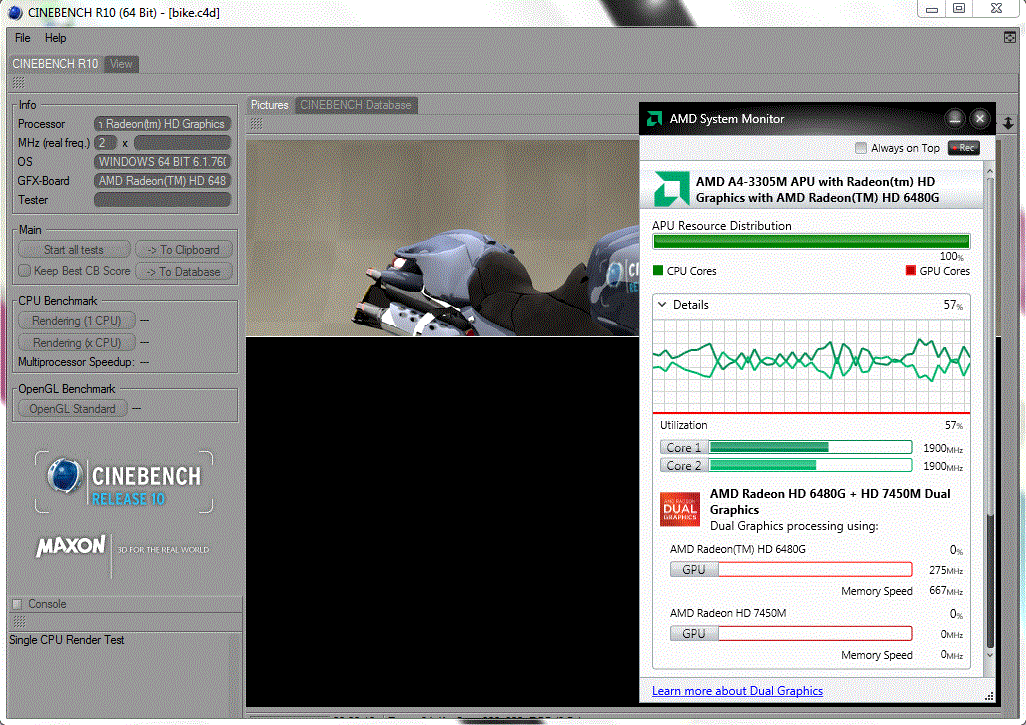Start Rendering (1 CPU) benchmark
The image size is (1026, 725).
tap(77, 321)
